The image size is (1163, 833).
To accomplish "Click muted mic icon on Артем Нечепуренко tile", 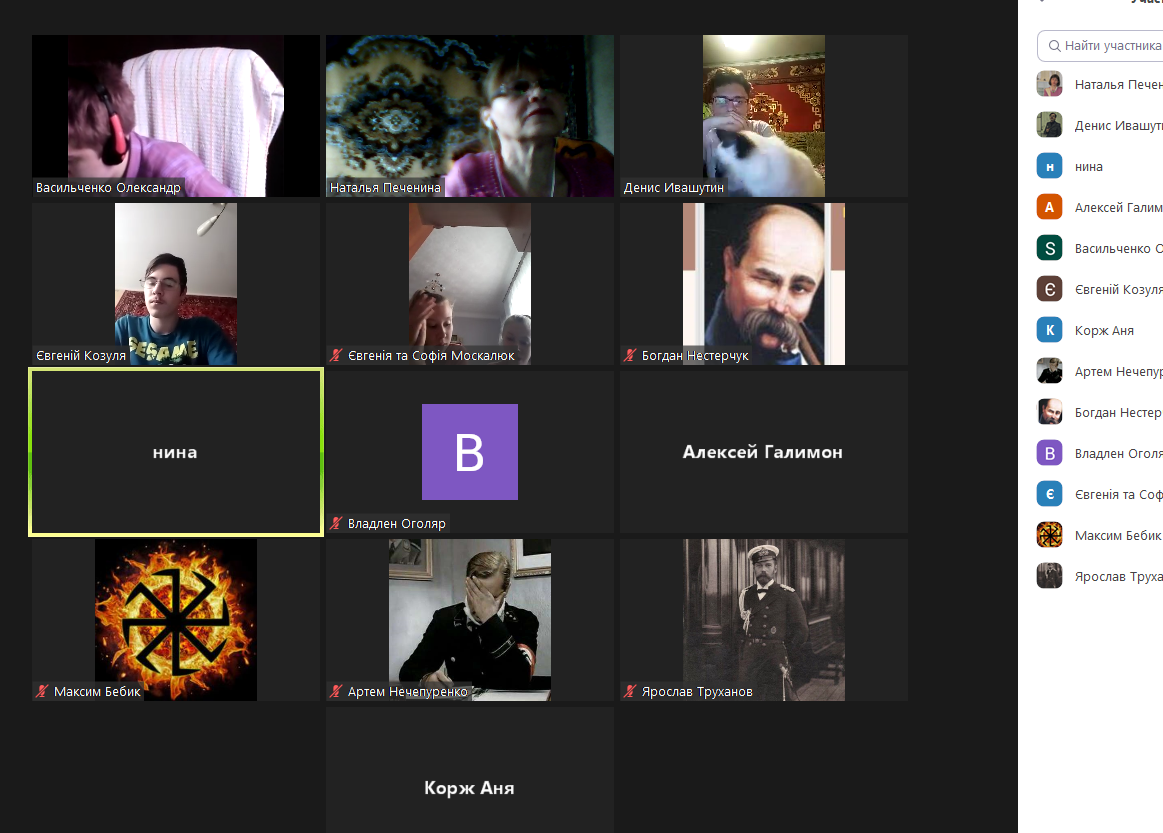I will click(x=336, y=691).
